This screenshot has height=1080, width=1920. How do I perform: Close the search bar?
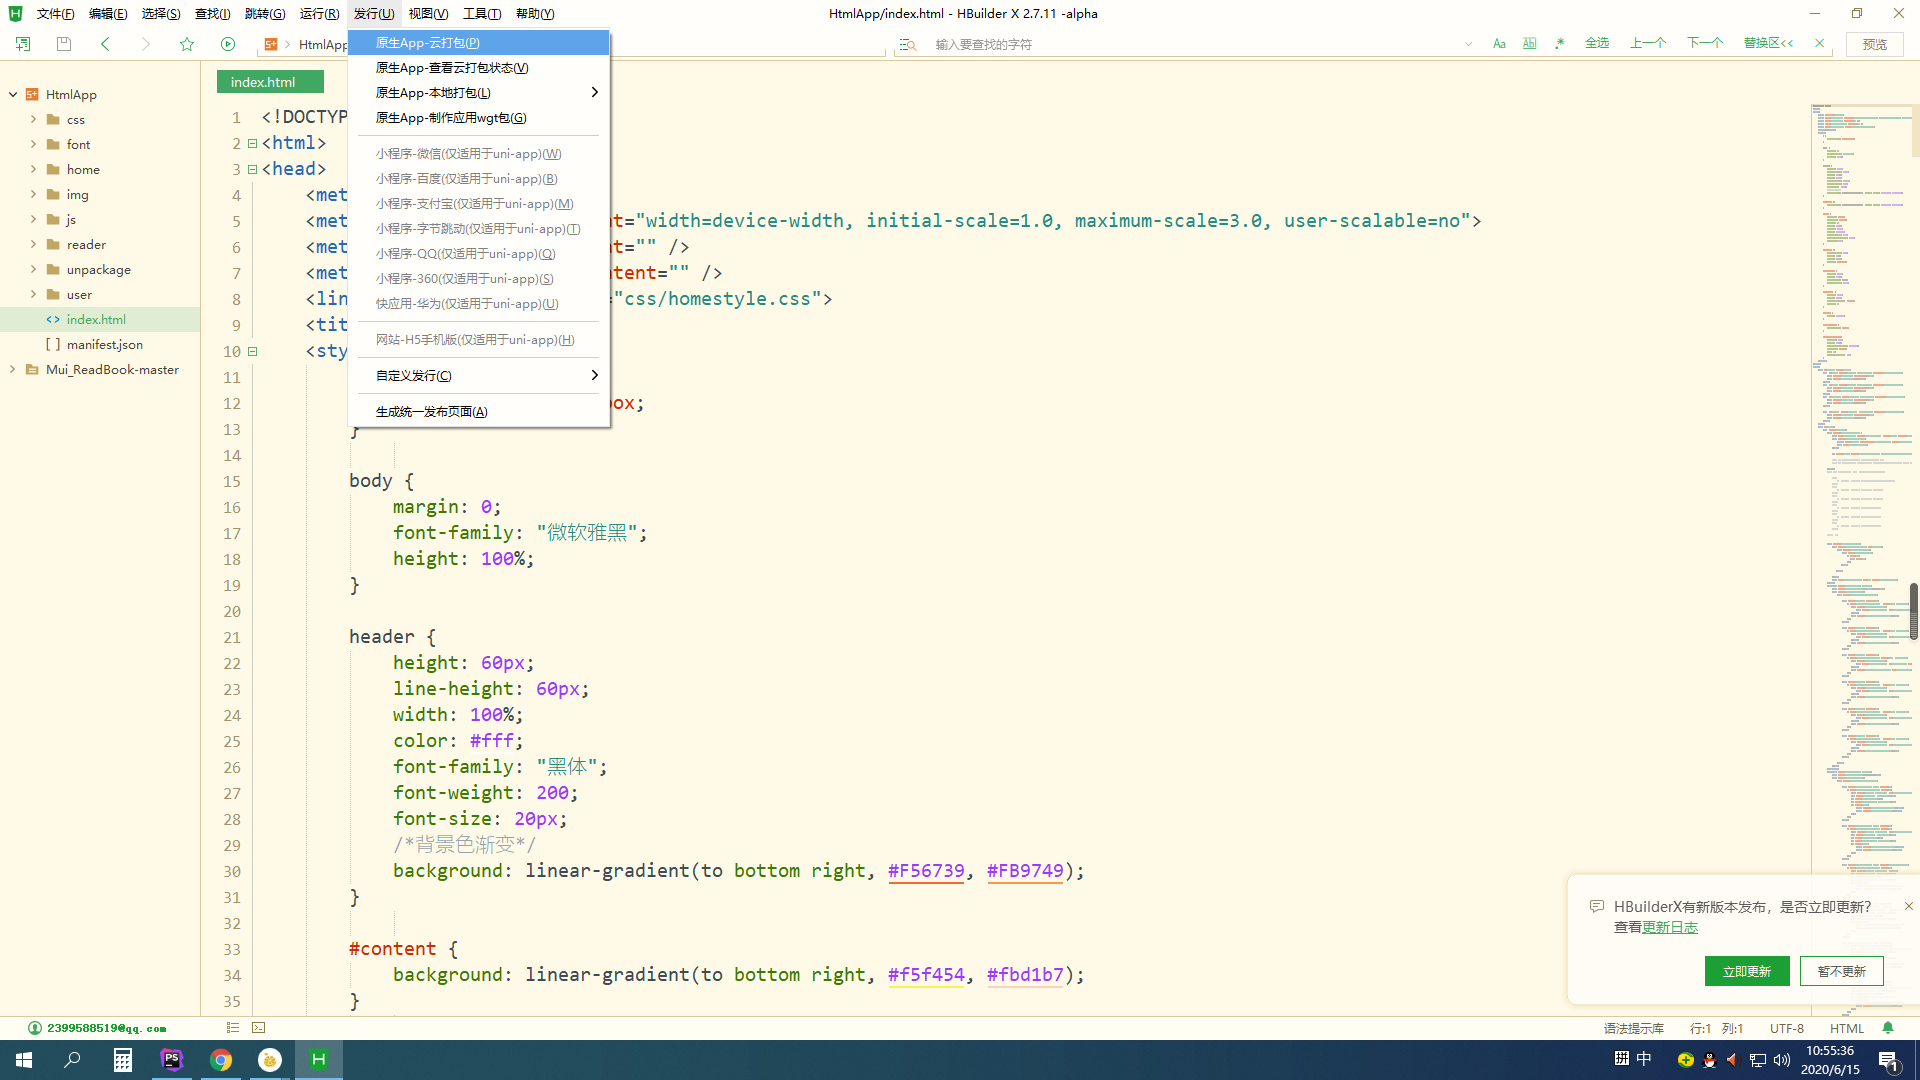click(1820, 43)
